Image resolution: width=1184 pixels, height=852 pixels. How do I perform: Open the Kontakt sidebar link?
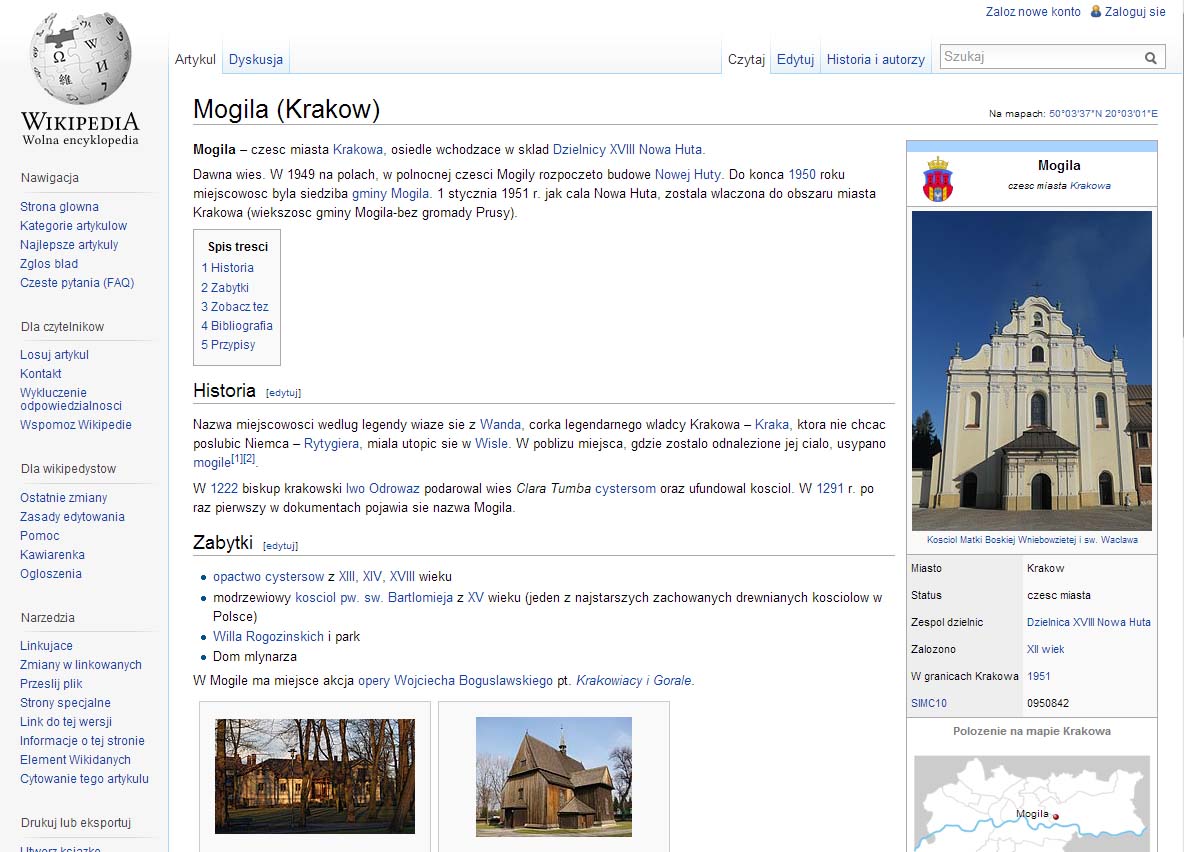click(x=41, y=374)
